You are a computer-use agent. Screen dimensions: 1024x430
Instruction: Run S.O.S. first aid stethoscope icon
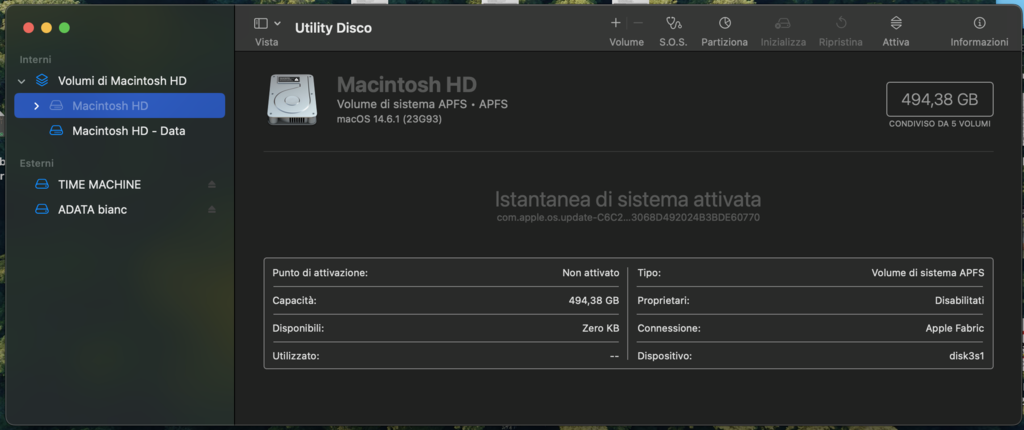pyautogui.click(x=673, y=23)
